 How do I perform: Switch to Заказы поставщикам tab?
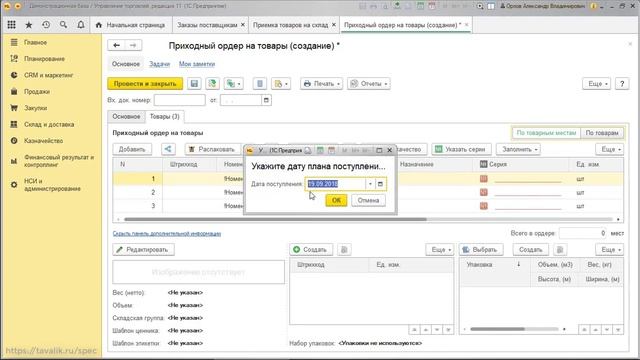click(x=207, y=25)
